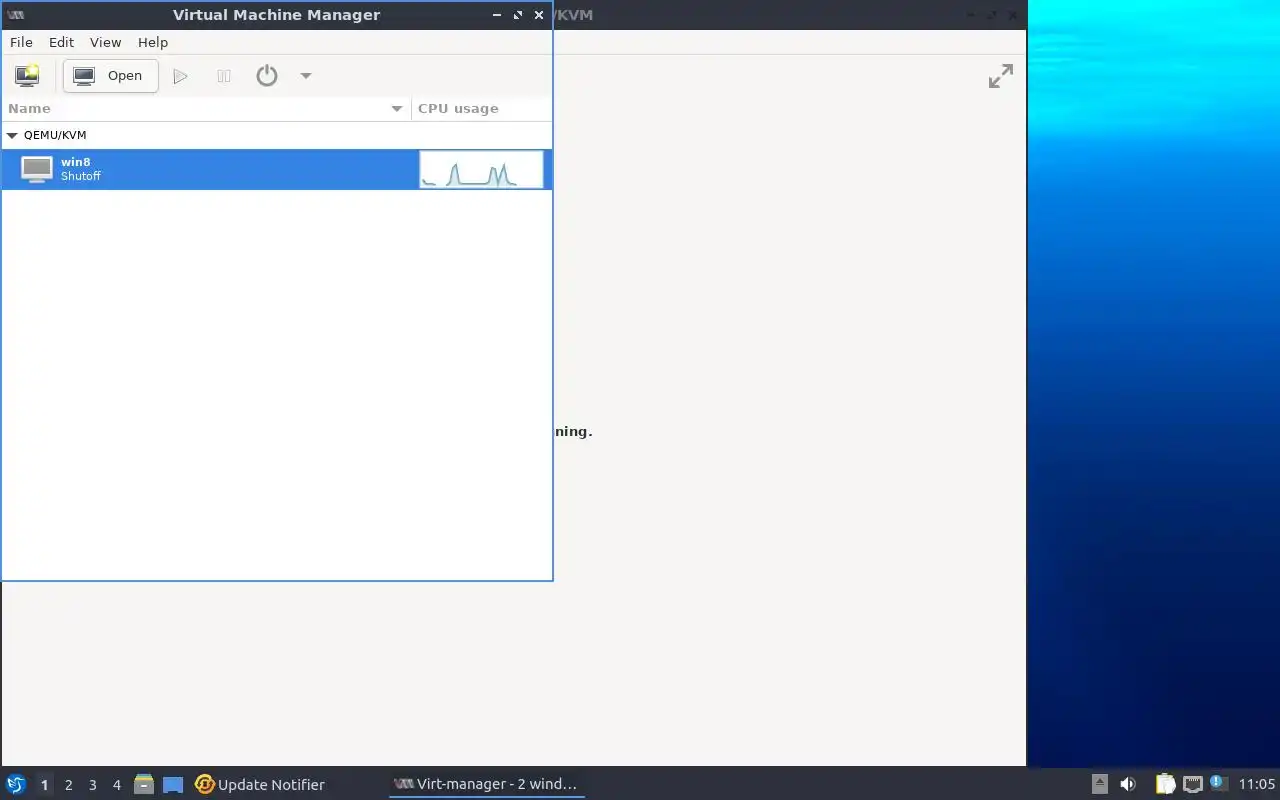Screen dimensions: 1280x800
Task: Open the volume control tray icon
Action: (1128, 784)
